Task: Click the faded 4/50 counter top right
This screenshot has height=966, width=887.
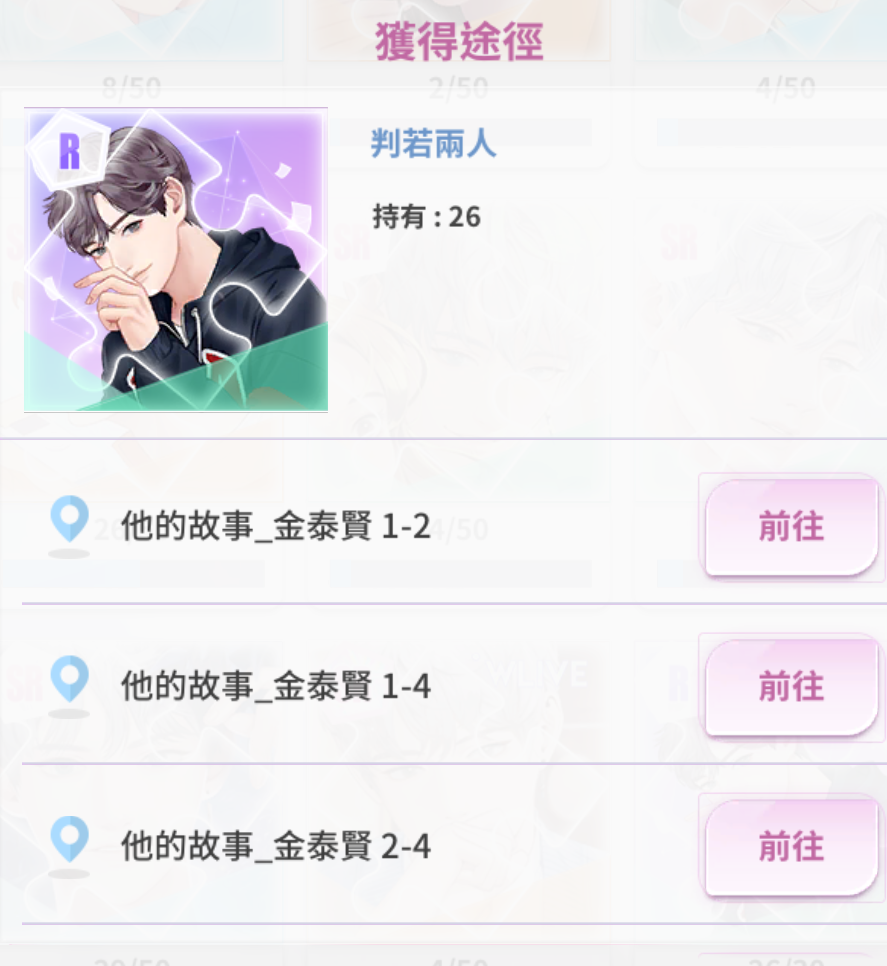Action: pyautogui.click(x=787, y=88)
